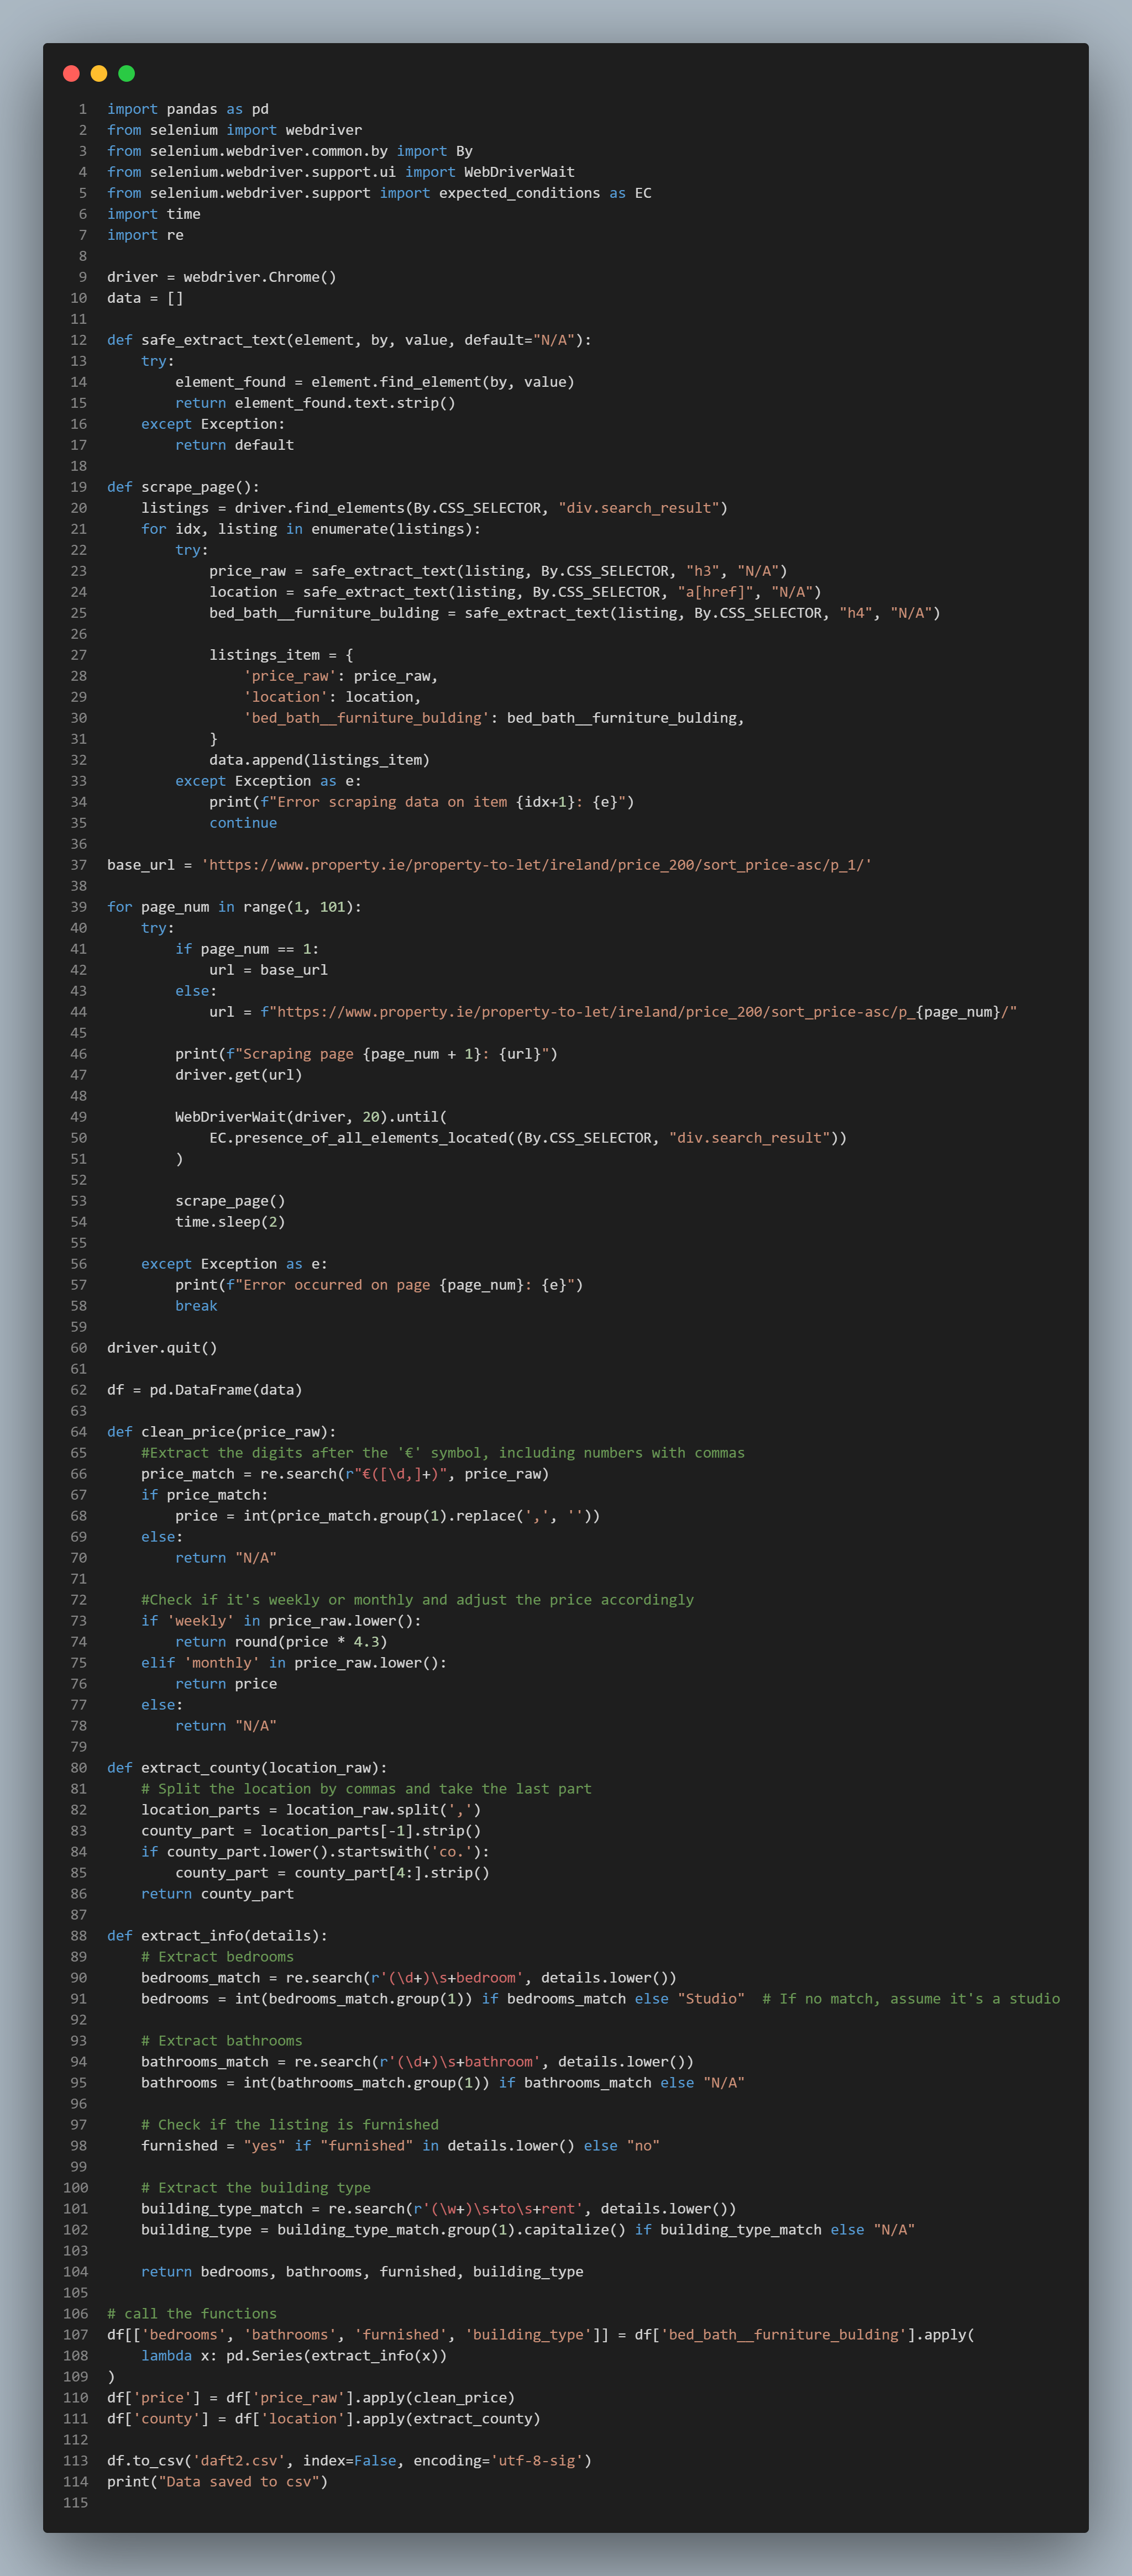Click '# call the functions' comment
1132x2576 pixels.
tap(192, 2314)
